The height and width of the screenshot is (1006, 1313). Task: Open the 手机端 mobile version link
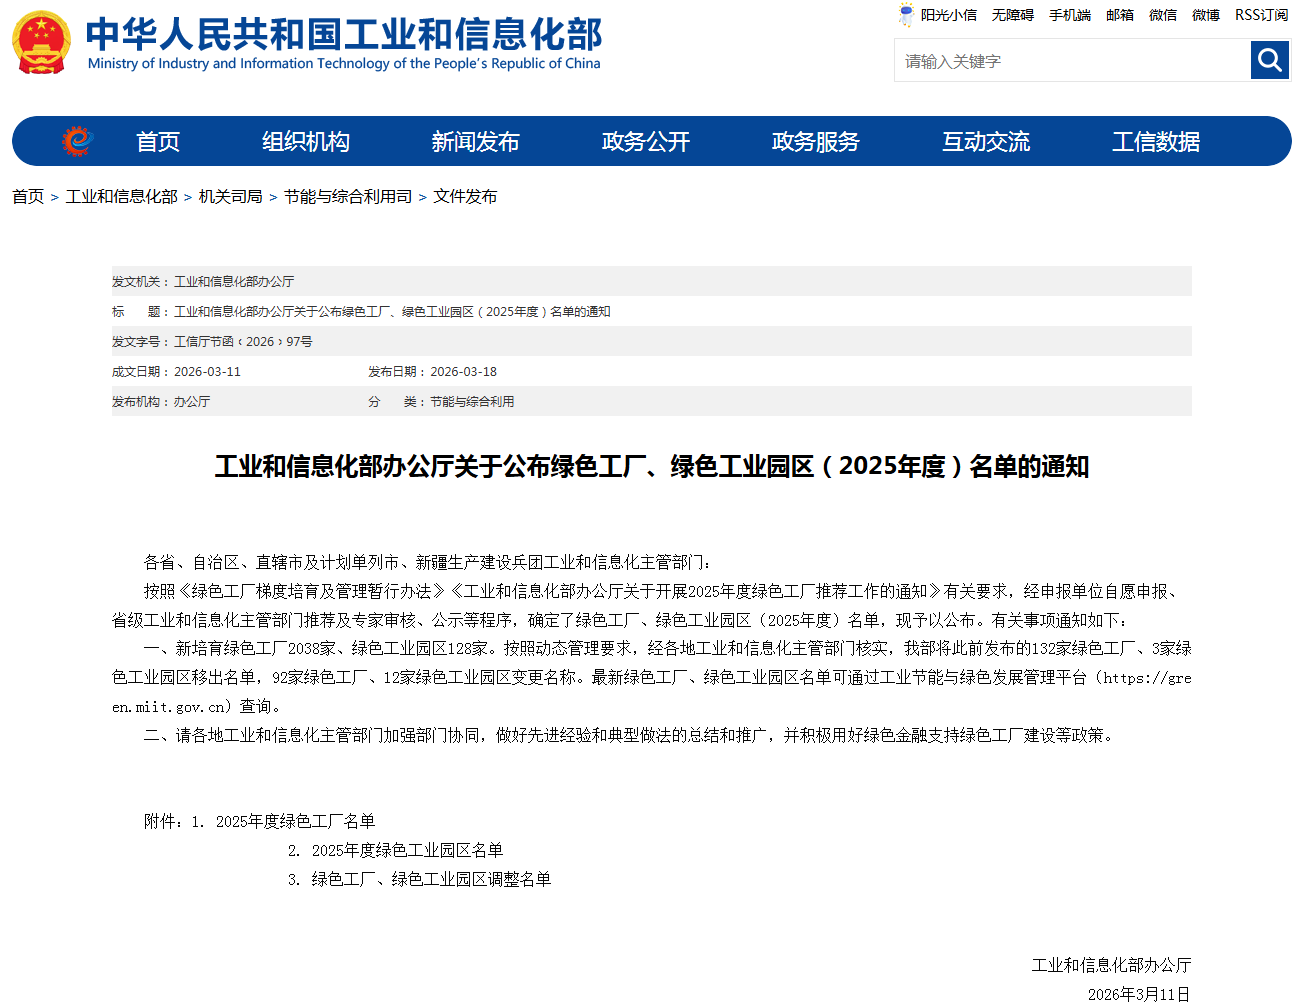(x=1069, y=15)
